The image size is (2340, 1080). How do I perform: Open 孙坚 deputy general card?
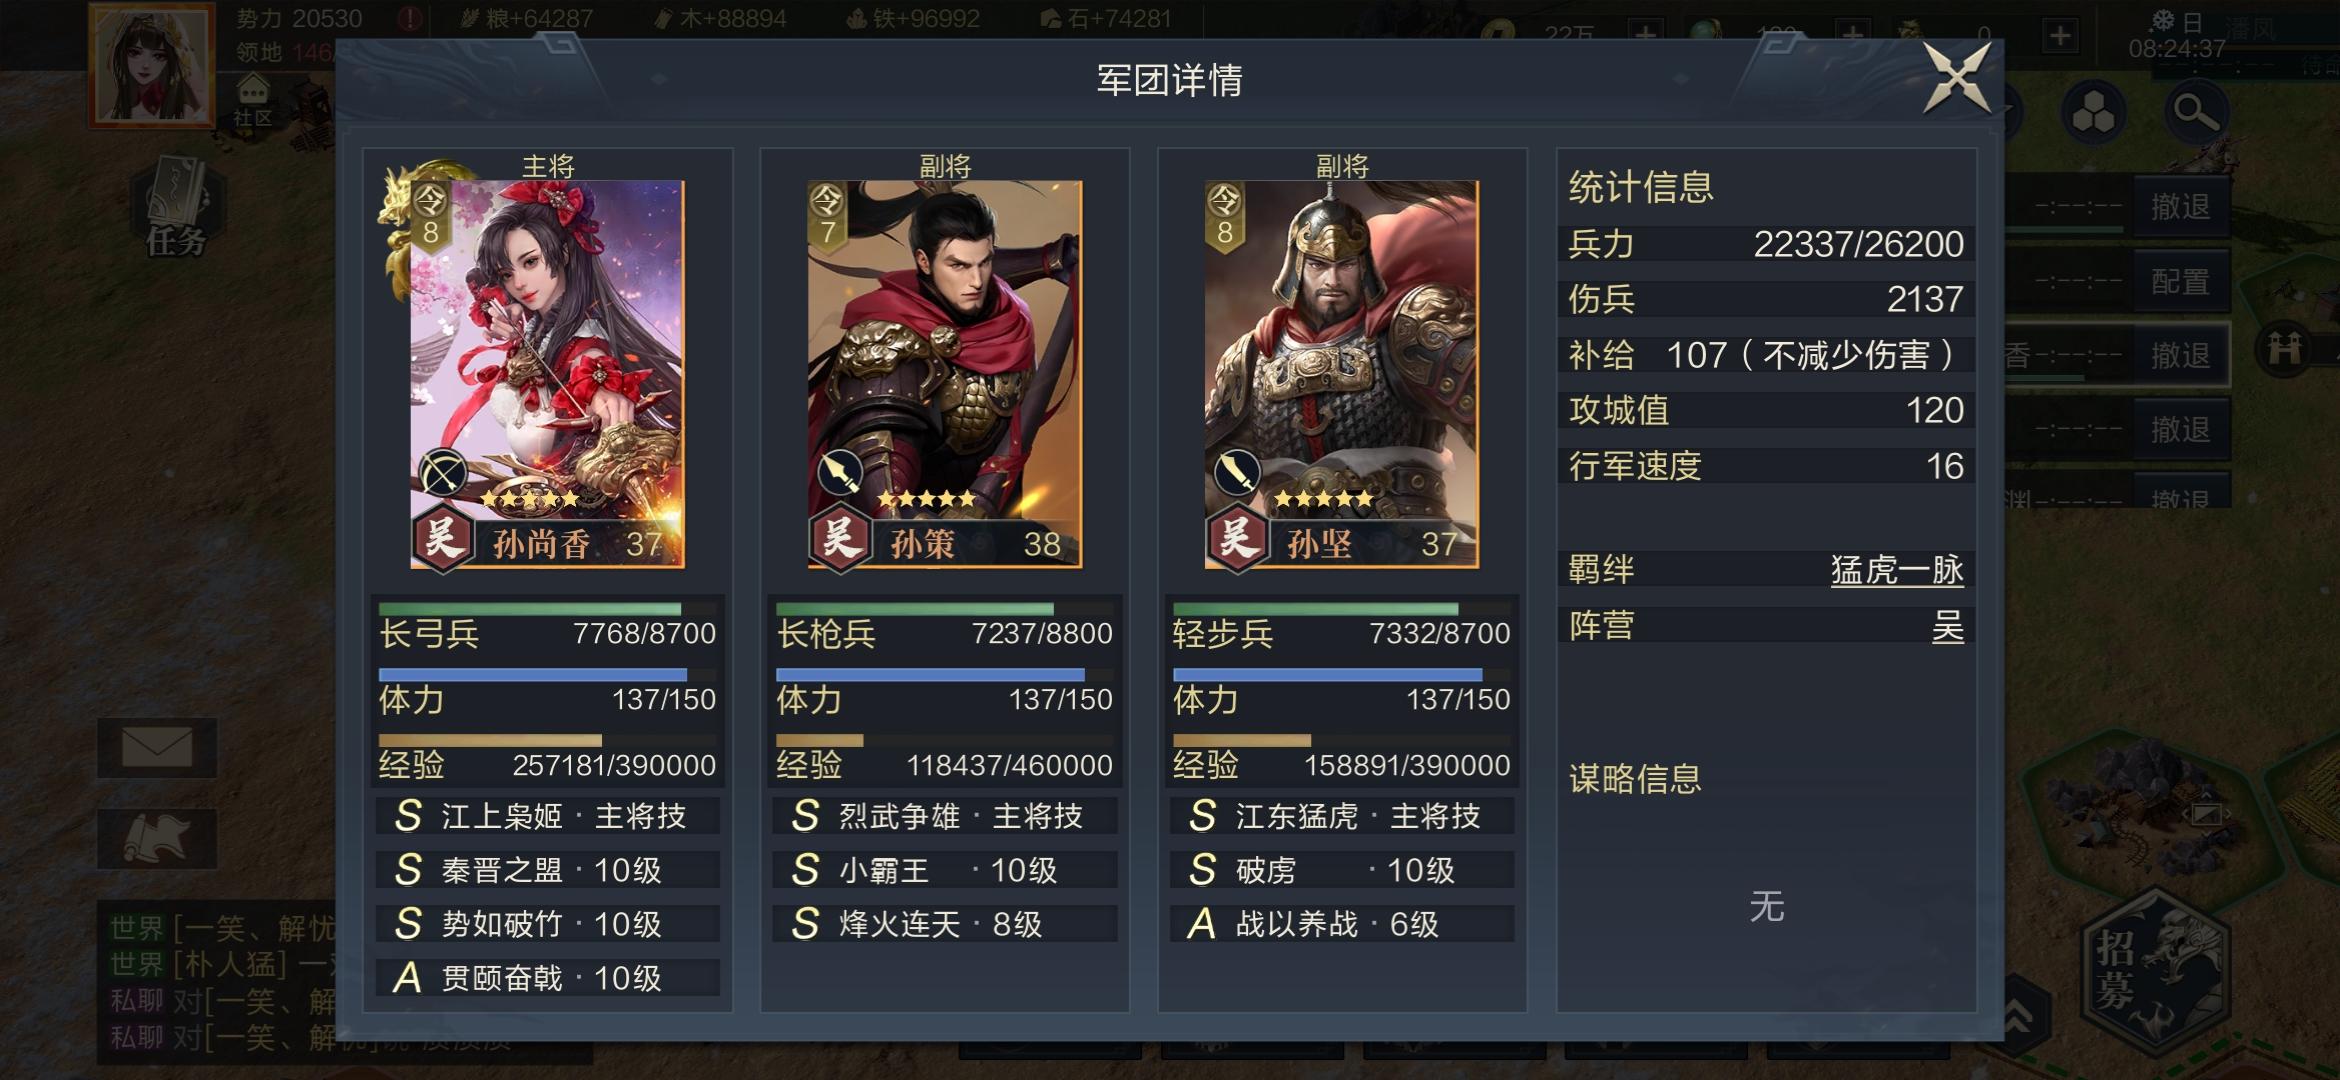click(x=1341, y=374)
